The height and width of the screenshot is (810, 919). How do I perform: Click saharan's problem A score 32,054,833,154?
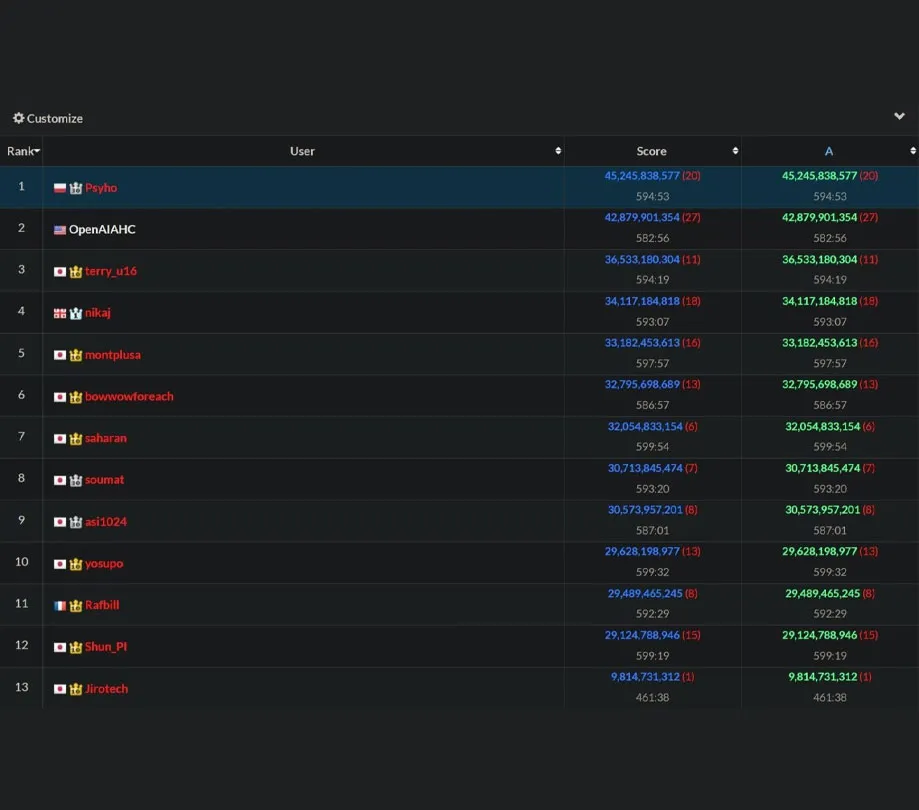pos(822,426)
